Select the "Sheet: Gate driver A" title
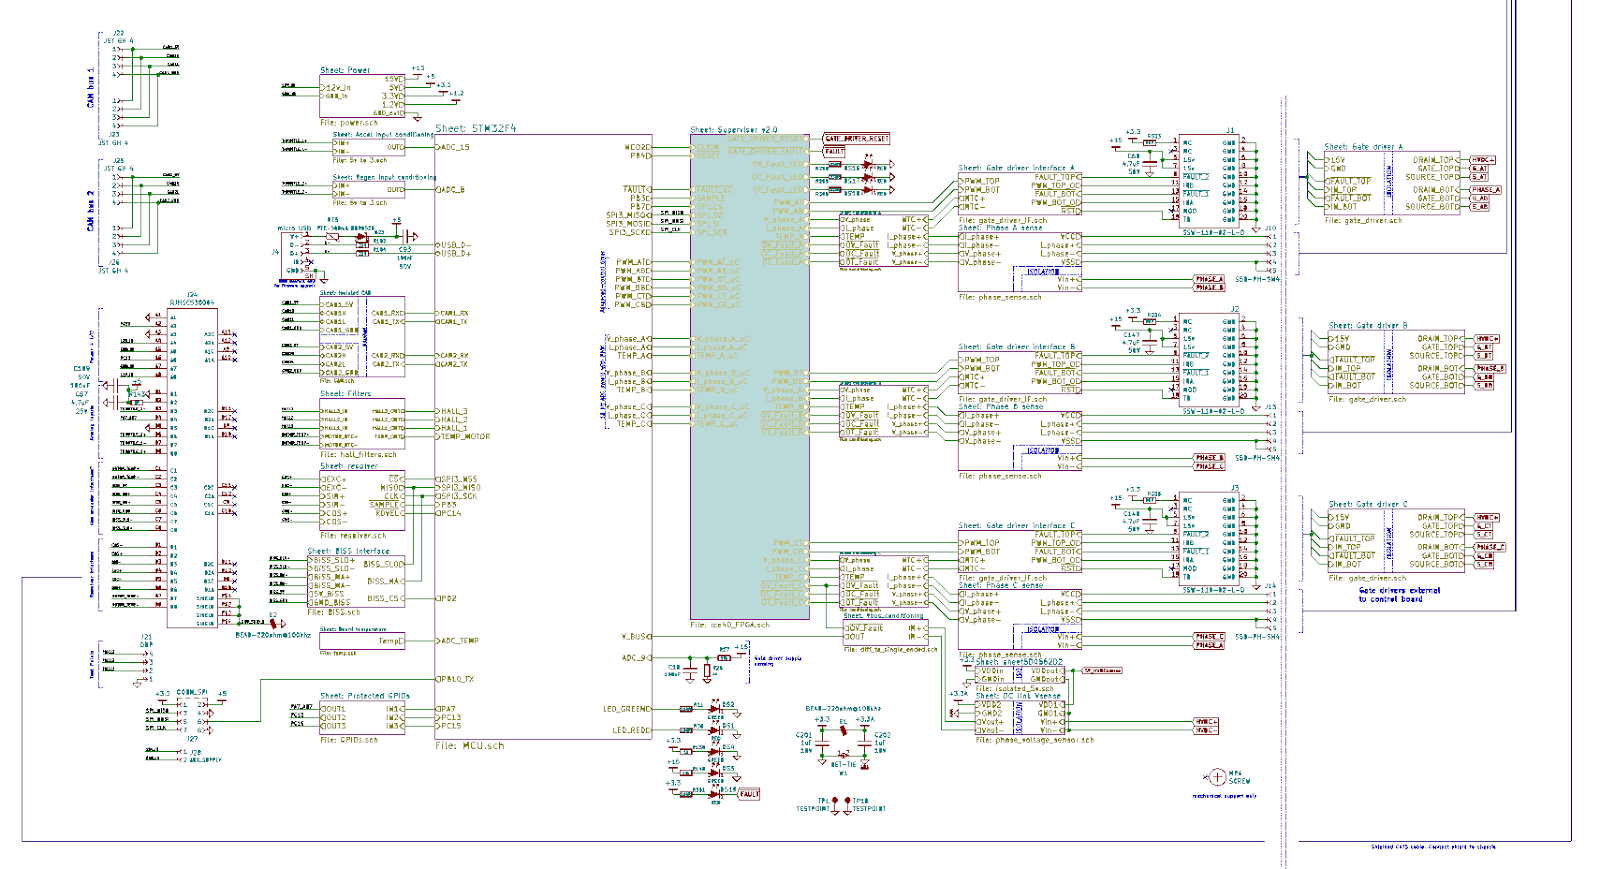The height and width of the screenshot is (869, 1600). [1364, 147]
